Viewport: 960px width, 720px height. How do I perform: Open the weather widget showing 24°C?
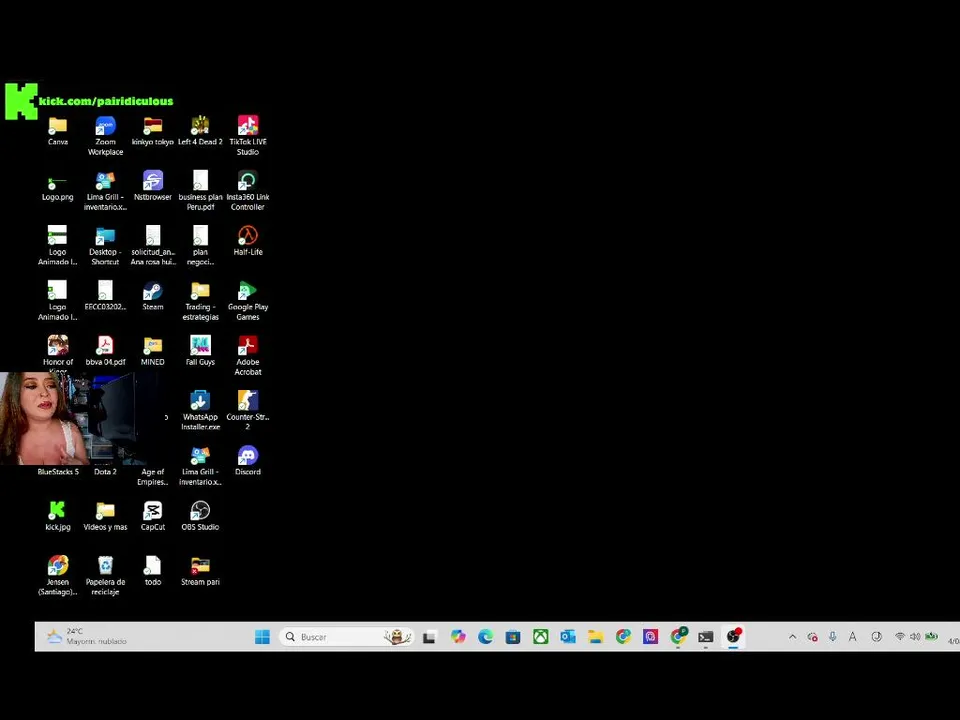pyautogui.click(x=87, y=637)
